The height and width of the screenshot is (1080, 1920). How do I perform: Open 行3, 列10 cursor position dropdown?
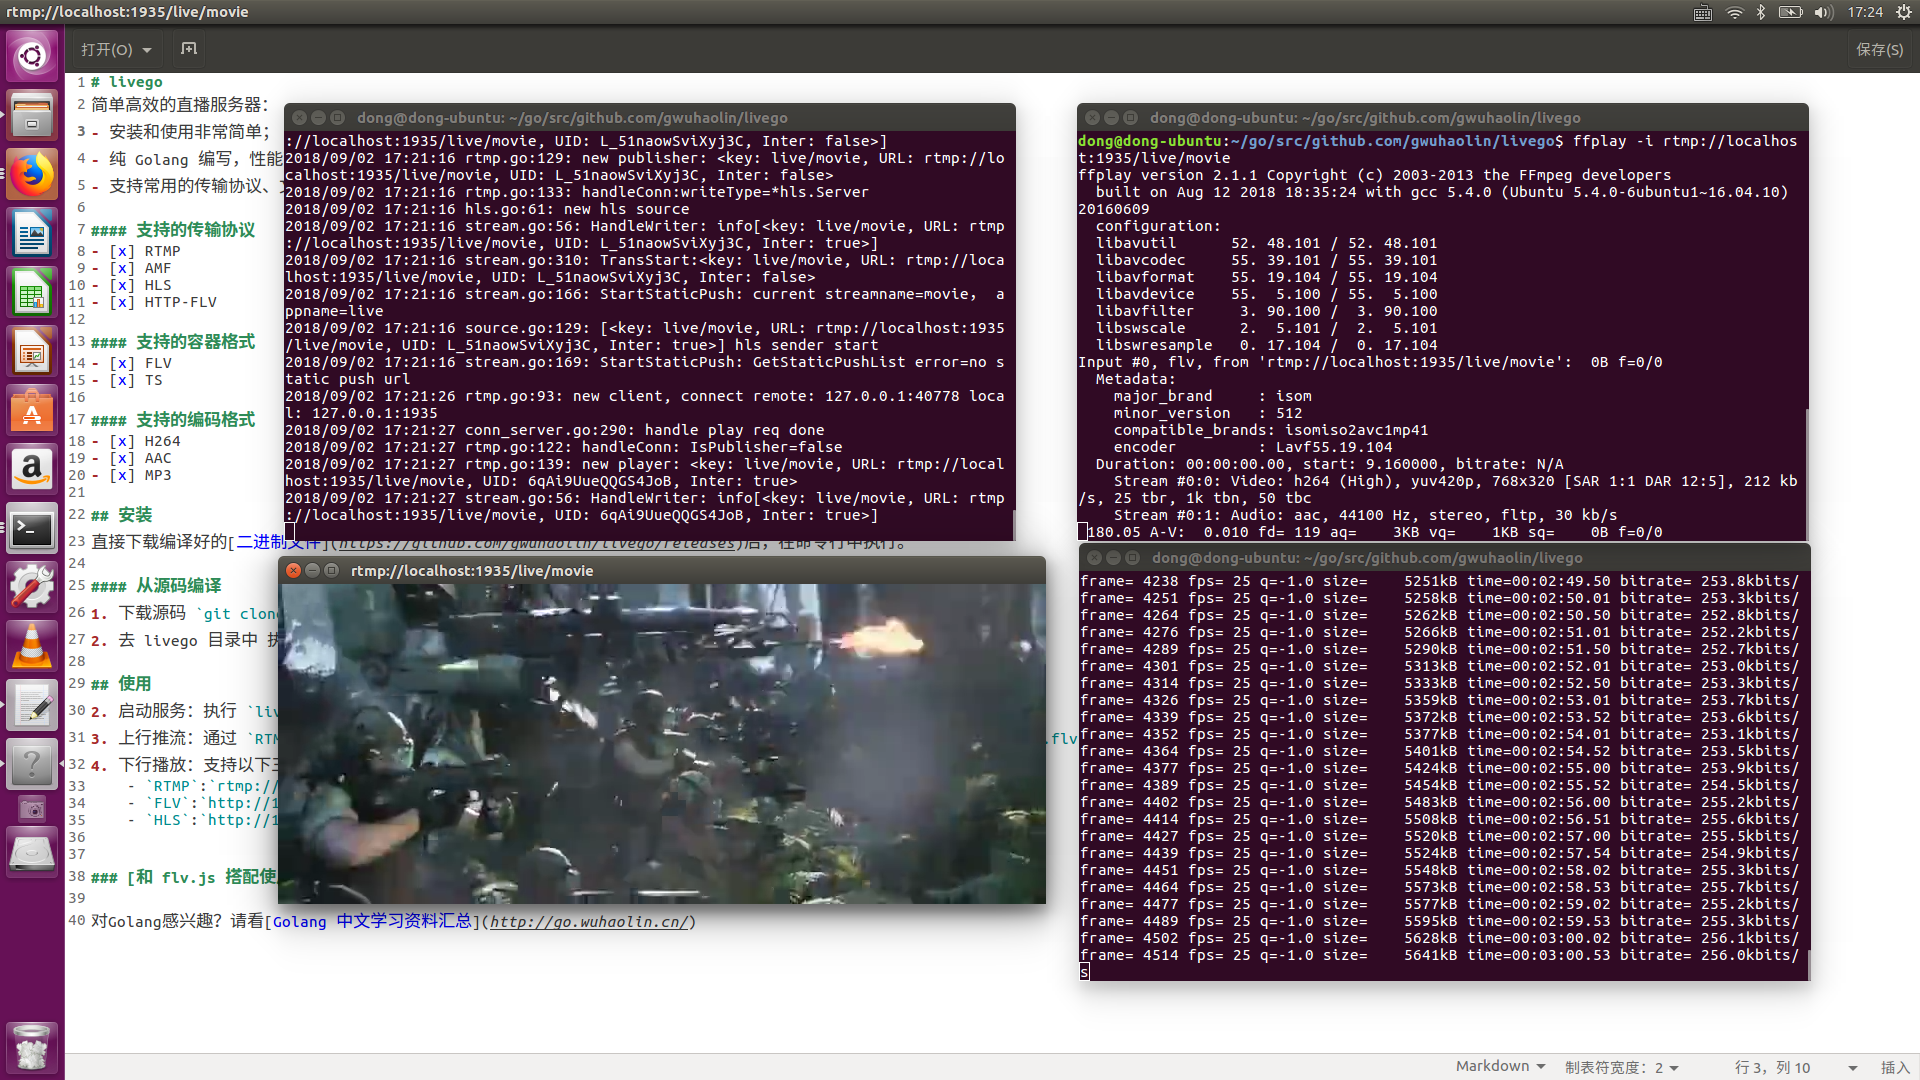(x=1796, y=1067)
